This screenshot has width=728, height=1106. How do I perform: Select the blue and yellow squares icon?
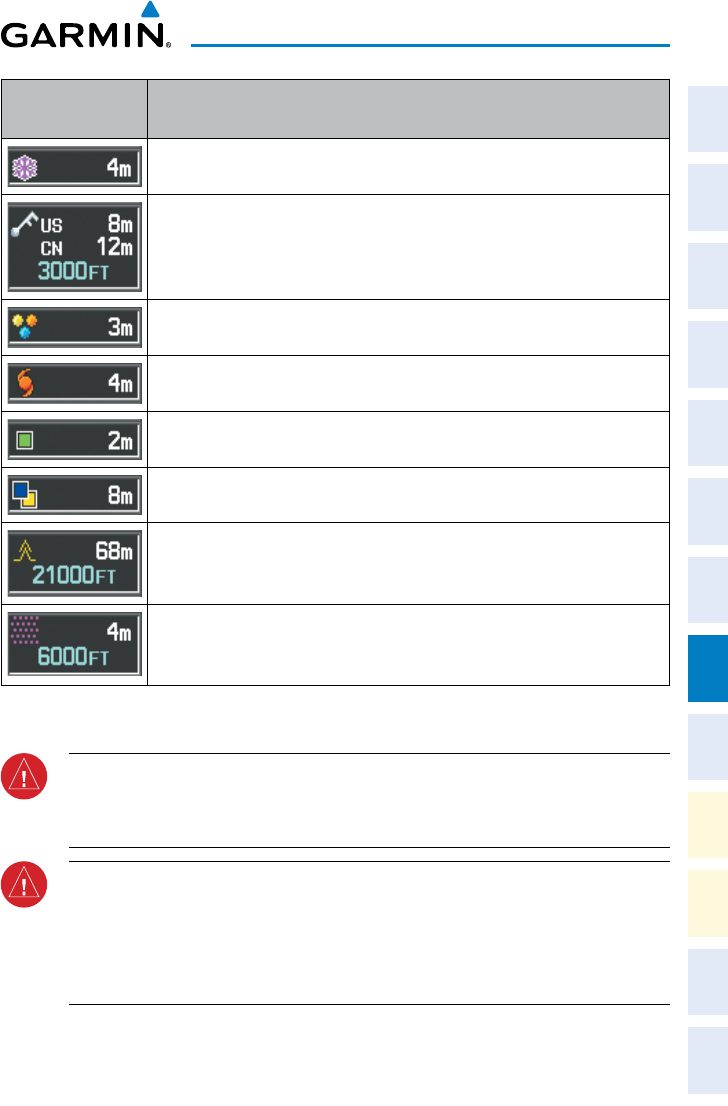coord(24,494)
